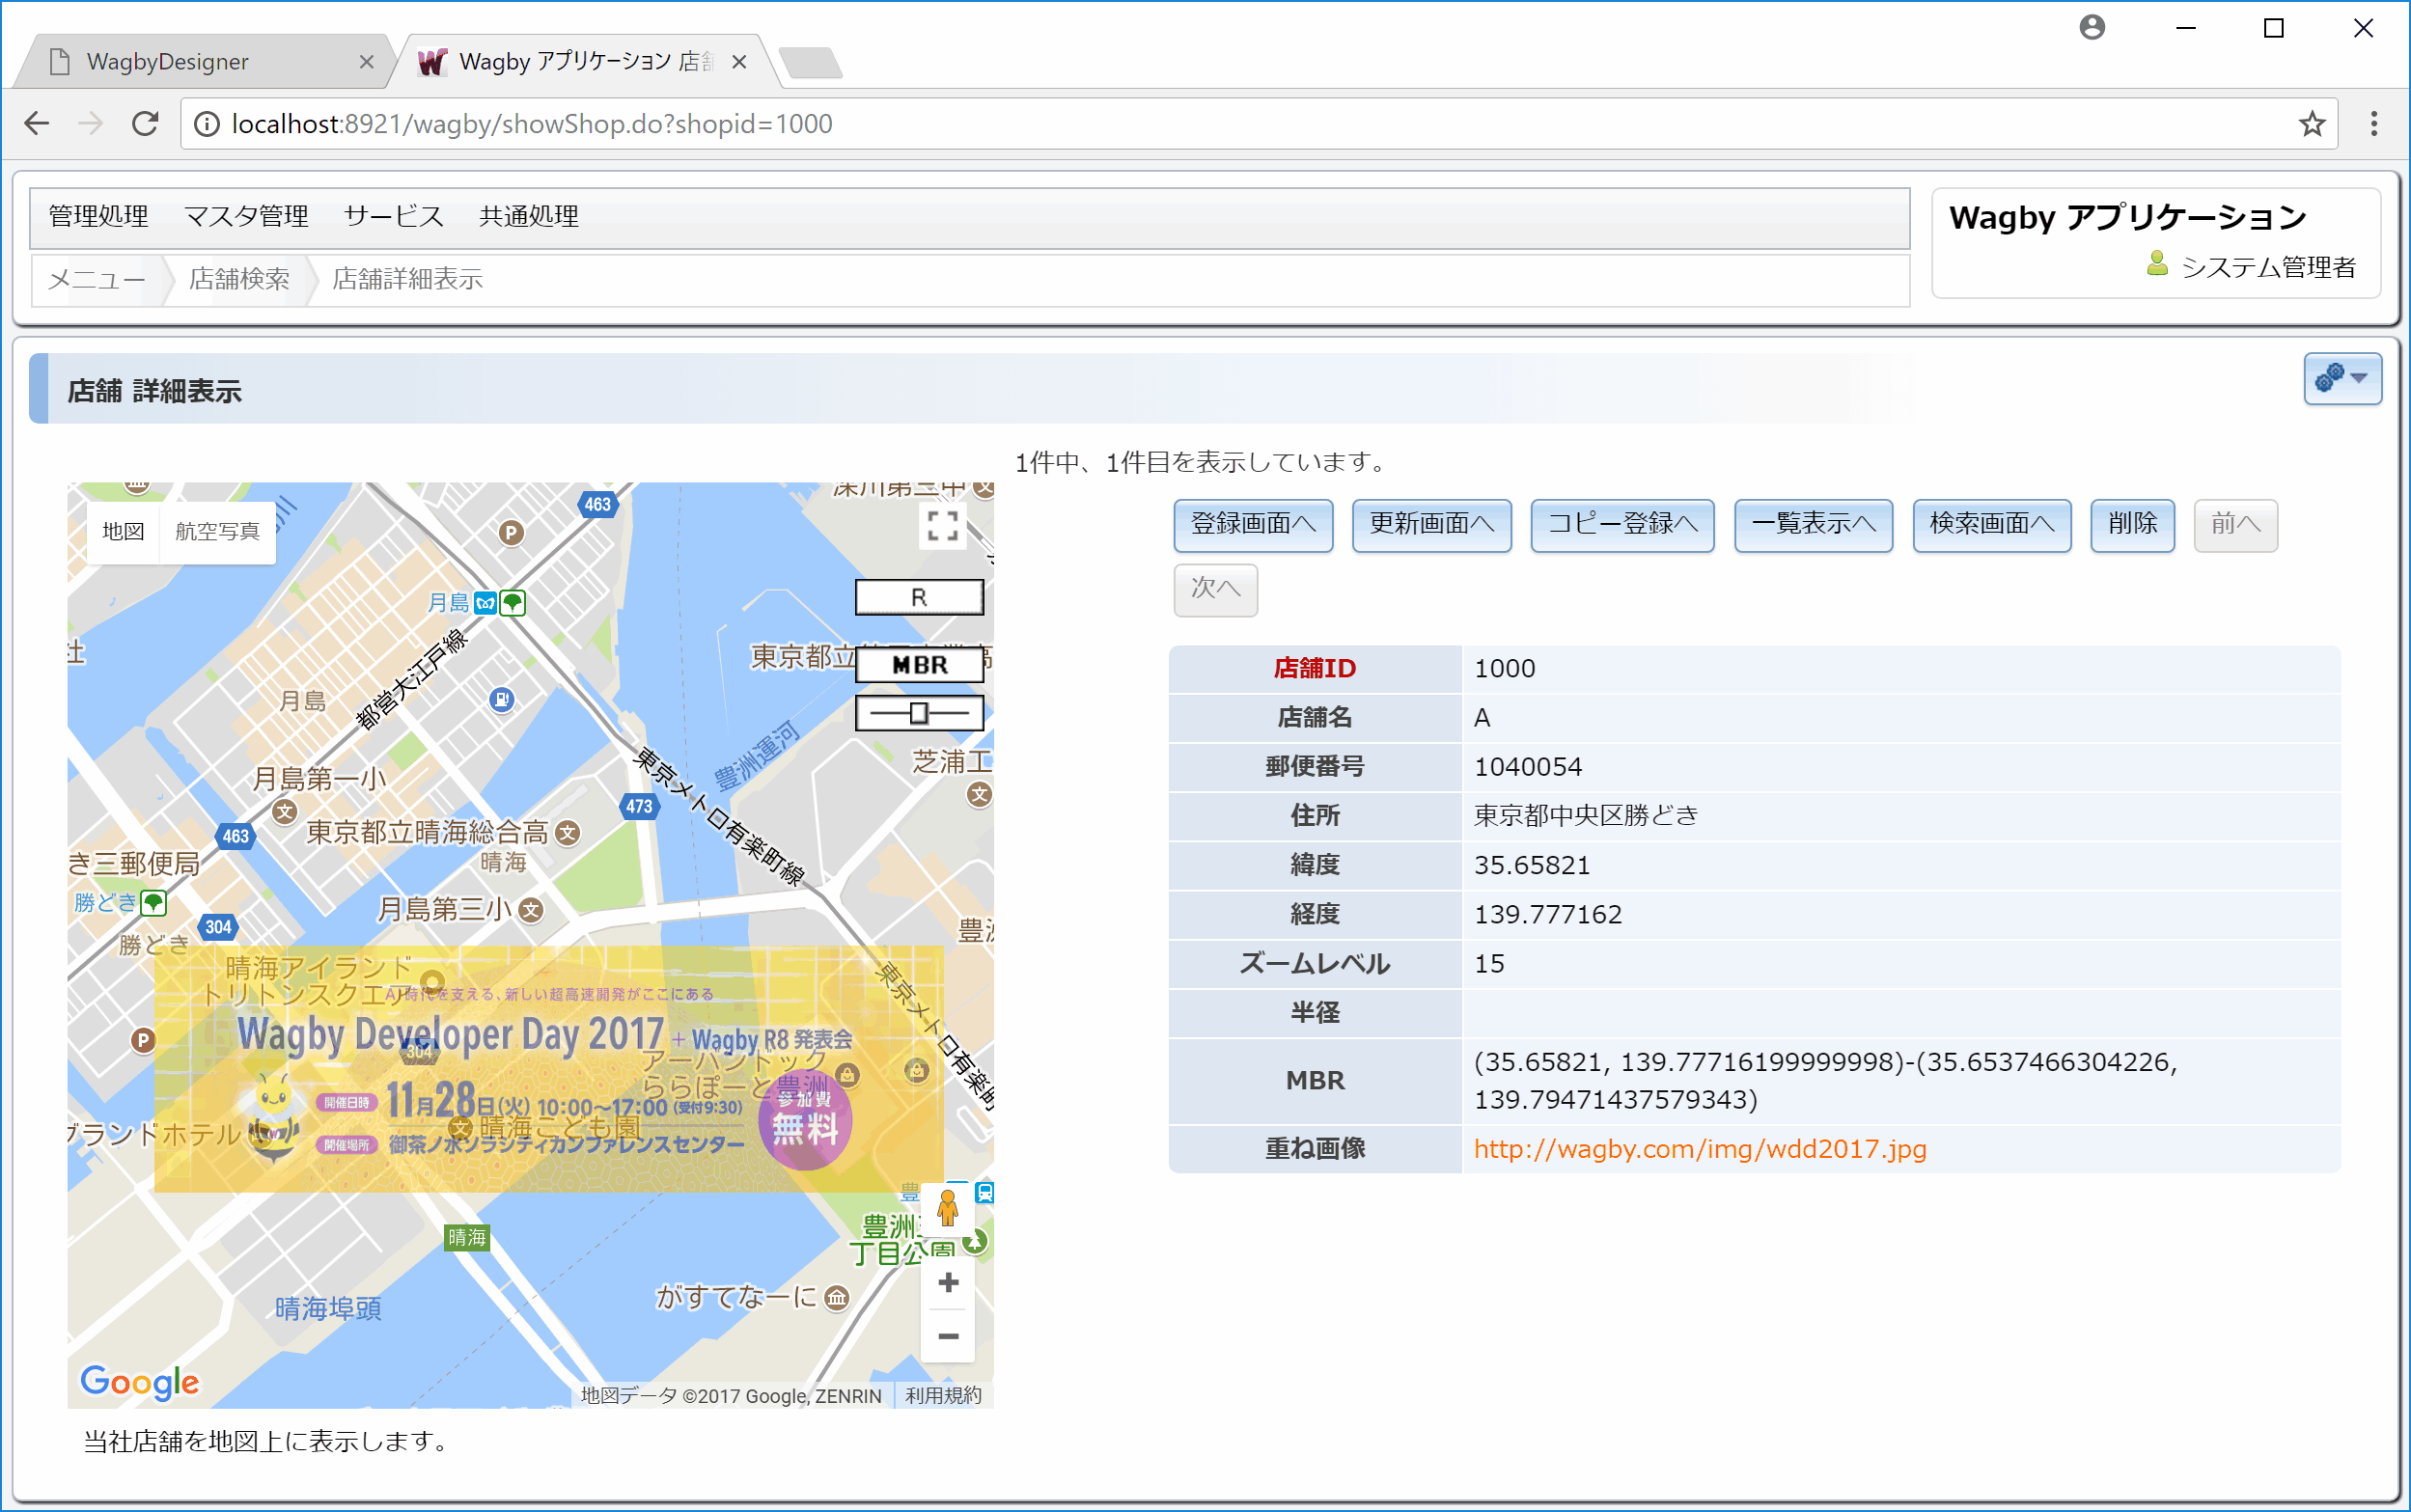The width and height of the screenshot is (2411, 1512).
Task: Click the ズームレベル value 15
Action: (1489, 964)
